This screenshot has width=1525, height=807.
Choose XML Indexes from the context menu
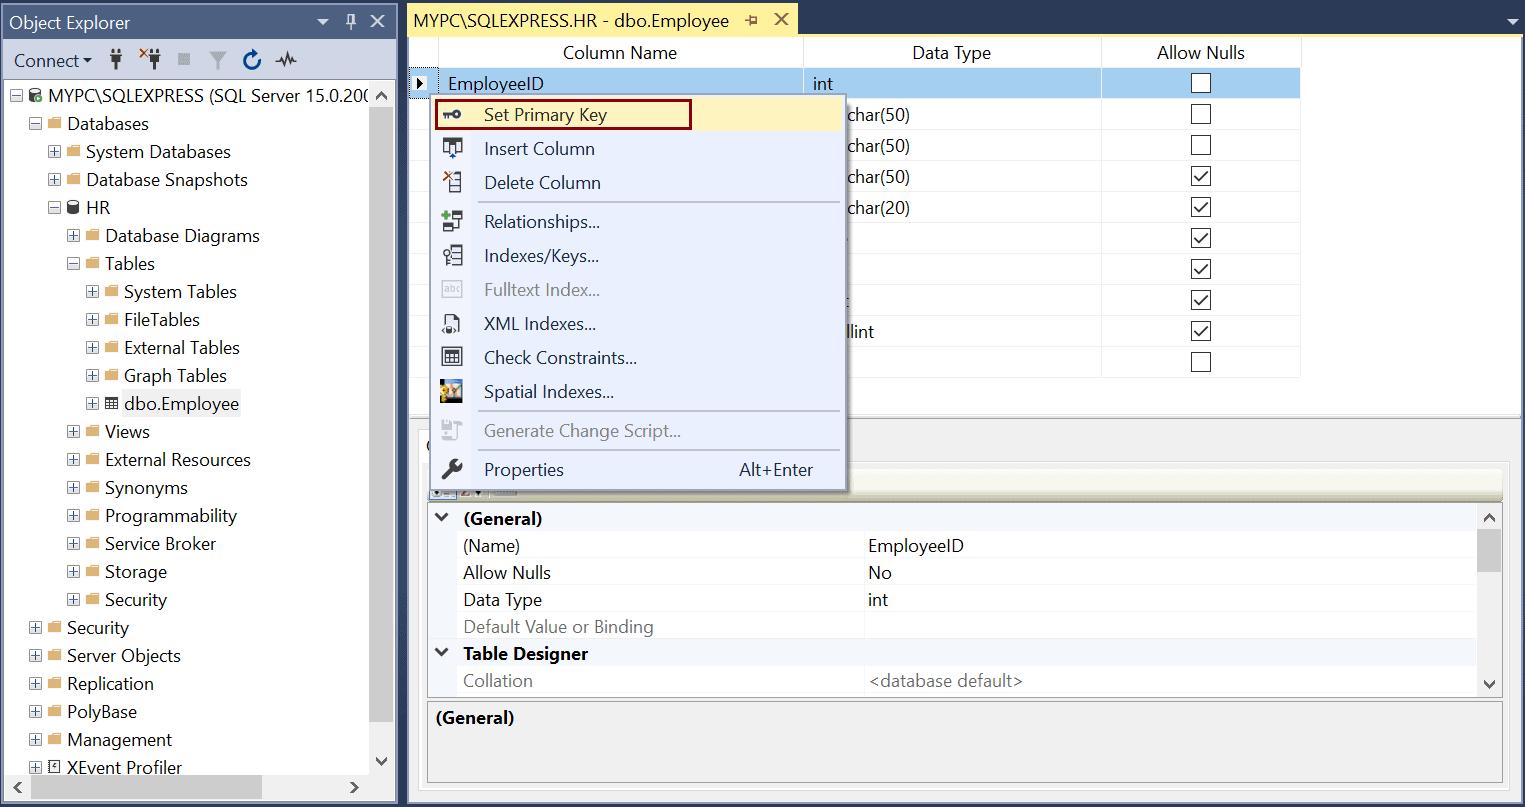tap(539, 323)
